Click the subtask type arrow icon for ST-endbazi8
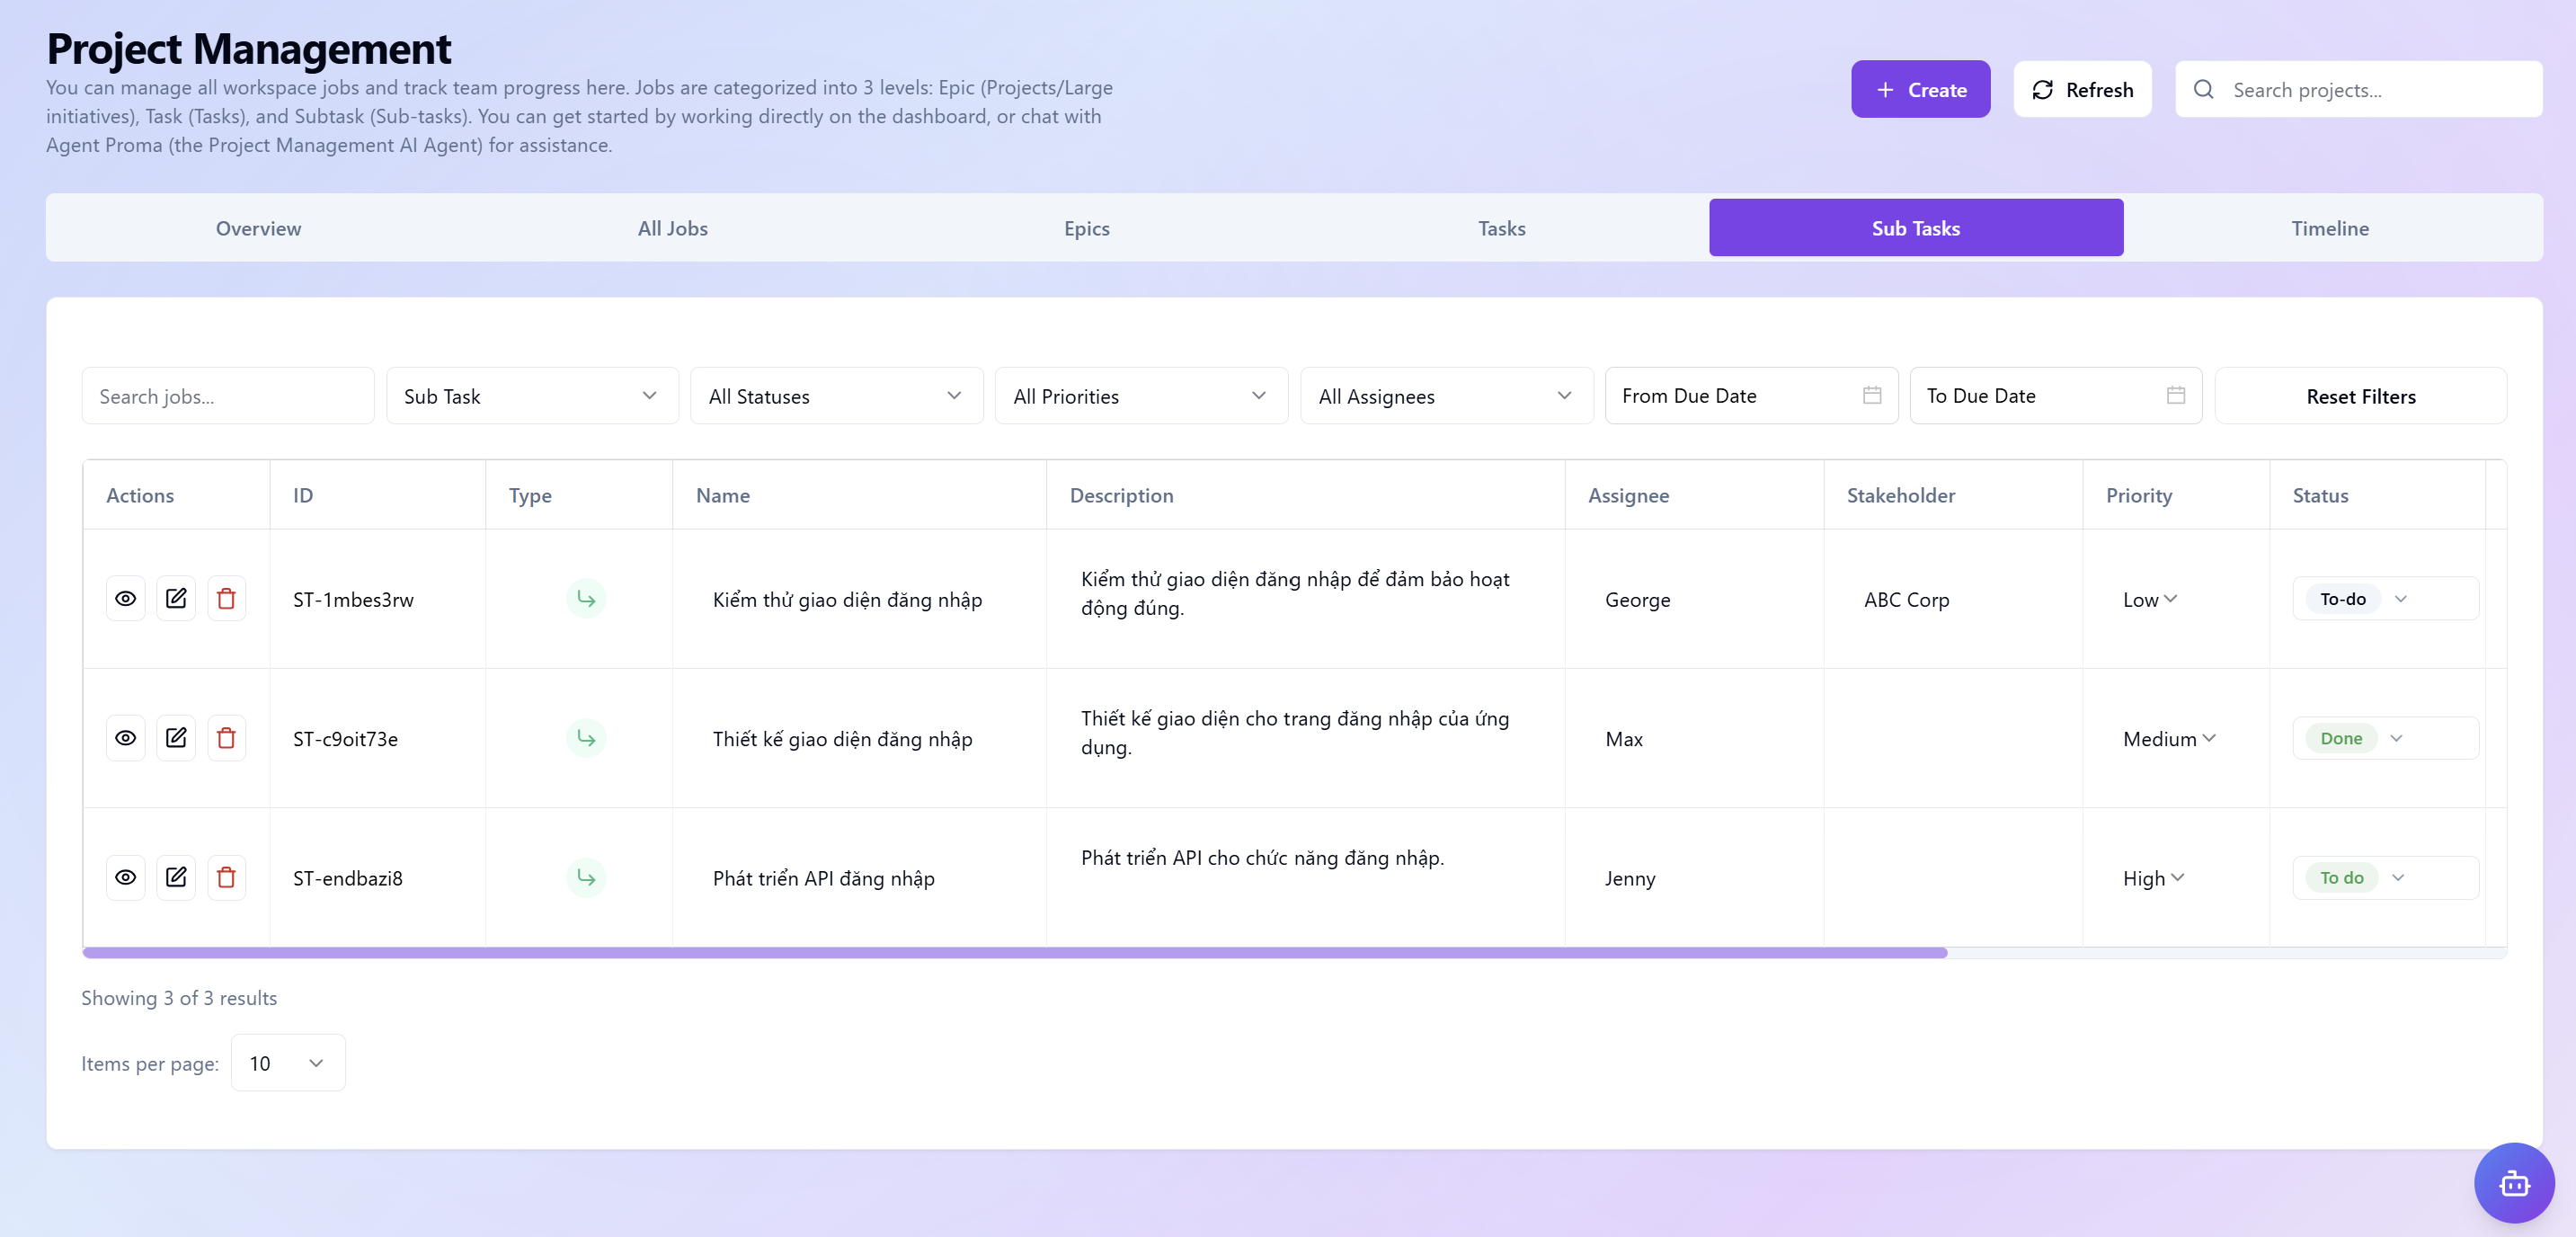 coord(586,877)
